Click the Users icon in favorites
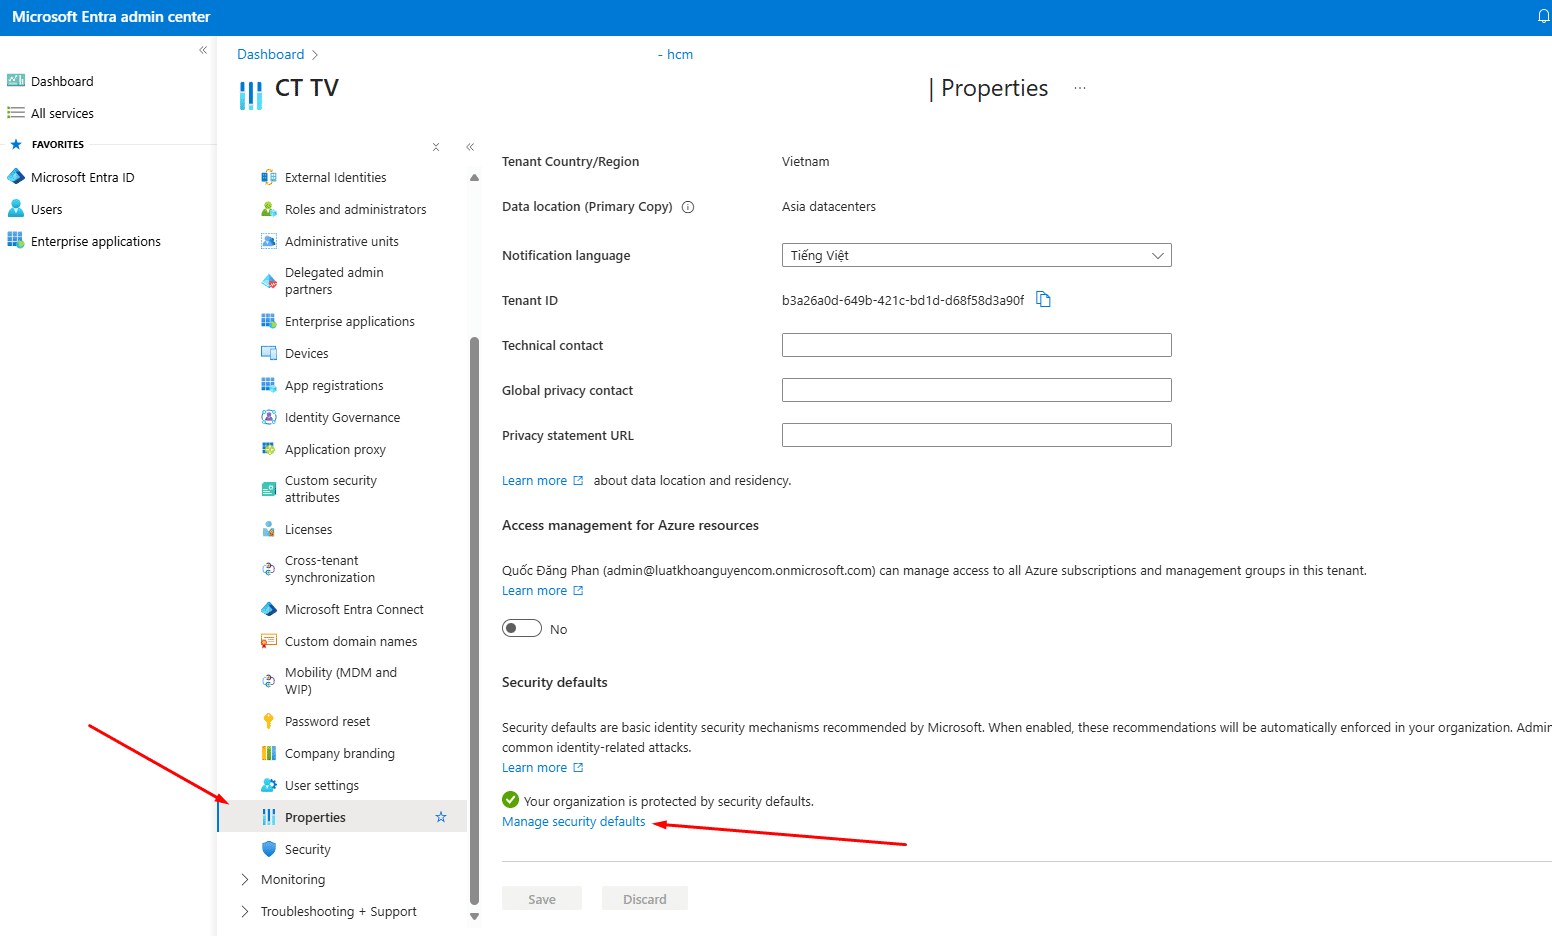The height and width of the screenshot is (936, 1552). pyautogui.click(x=16, y=209)
